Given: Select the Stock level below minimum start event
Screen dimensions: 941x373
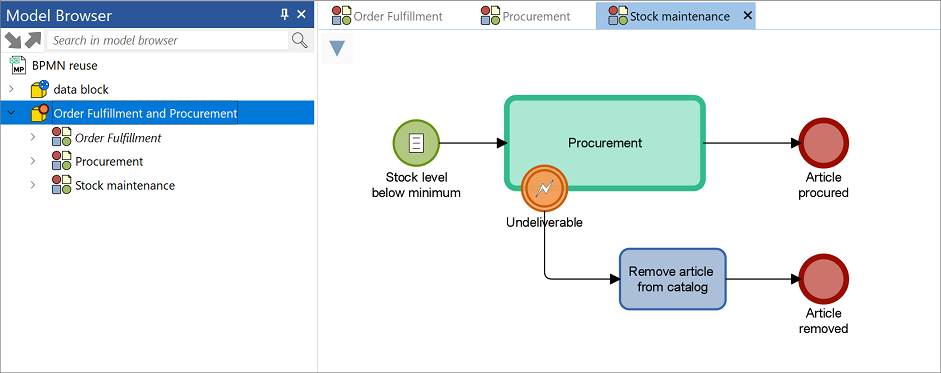Looking at the screenshot, I should (416, 143).
